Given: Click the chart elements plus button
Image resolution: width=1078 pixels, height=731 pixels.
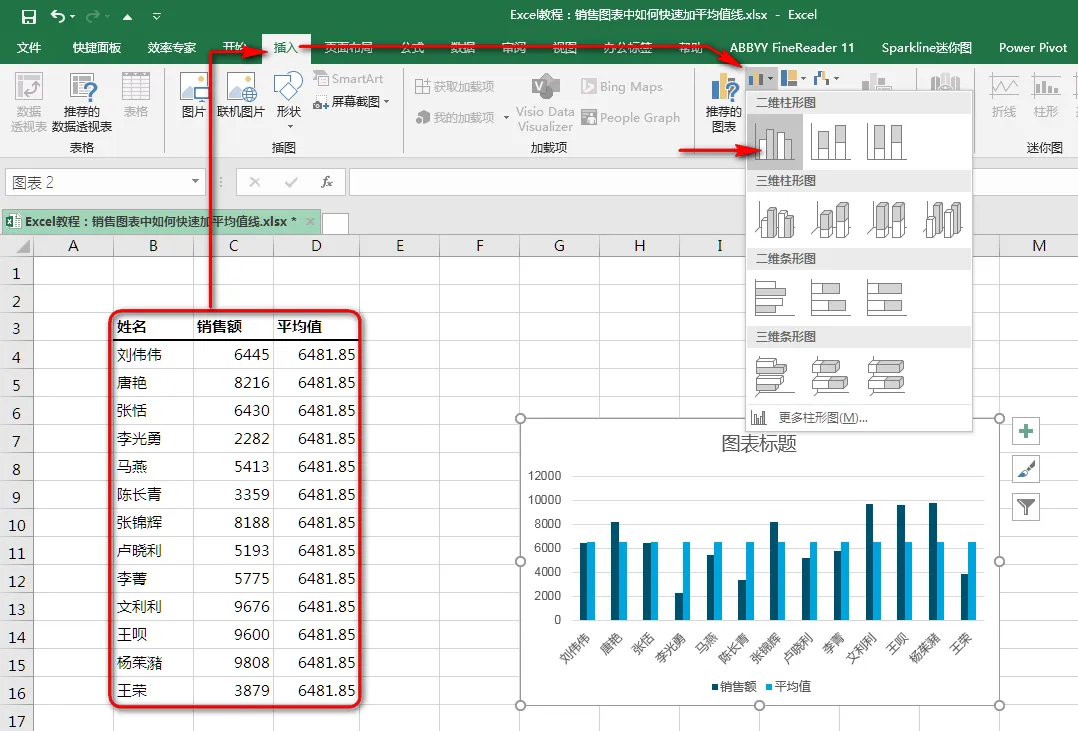Looking at the screenshot, I should (1026, 431).
